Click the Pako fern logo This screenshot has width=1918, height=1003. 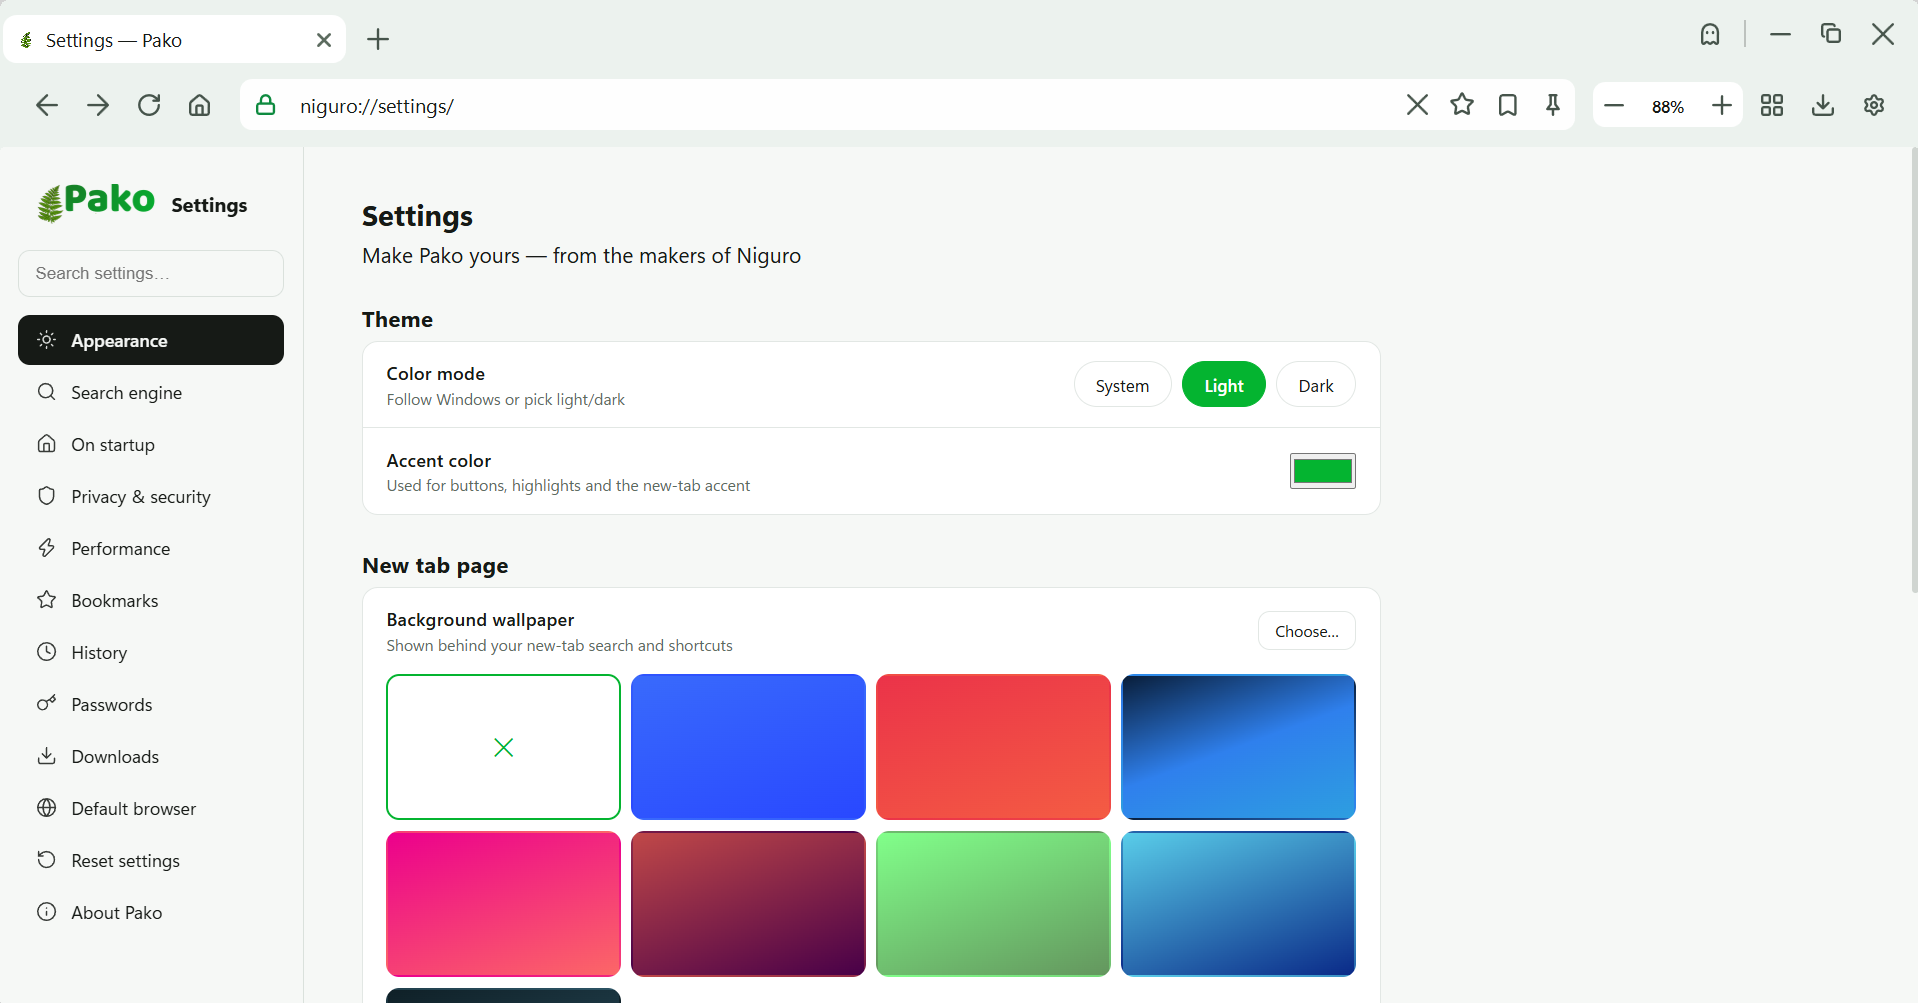click(x=96, y=202)
